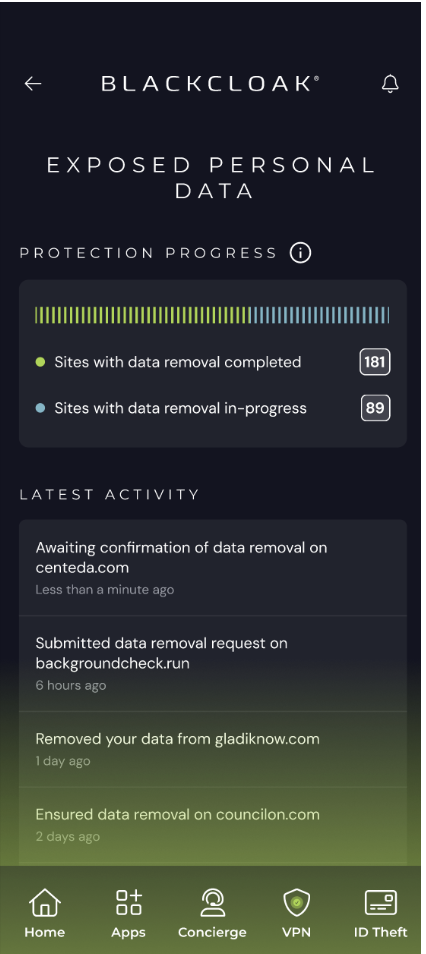Tap the Concierge headset icon
This screenshot has height=954, width=426.
coord(212,903)
